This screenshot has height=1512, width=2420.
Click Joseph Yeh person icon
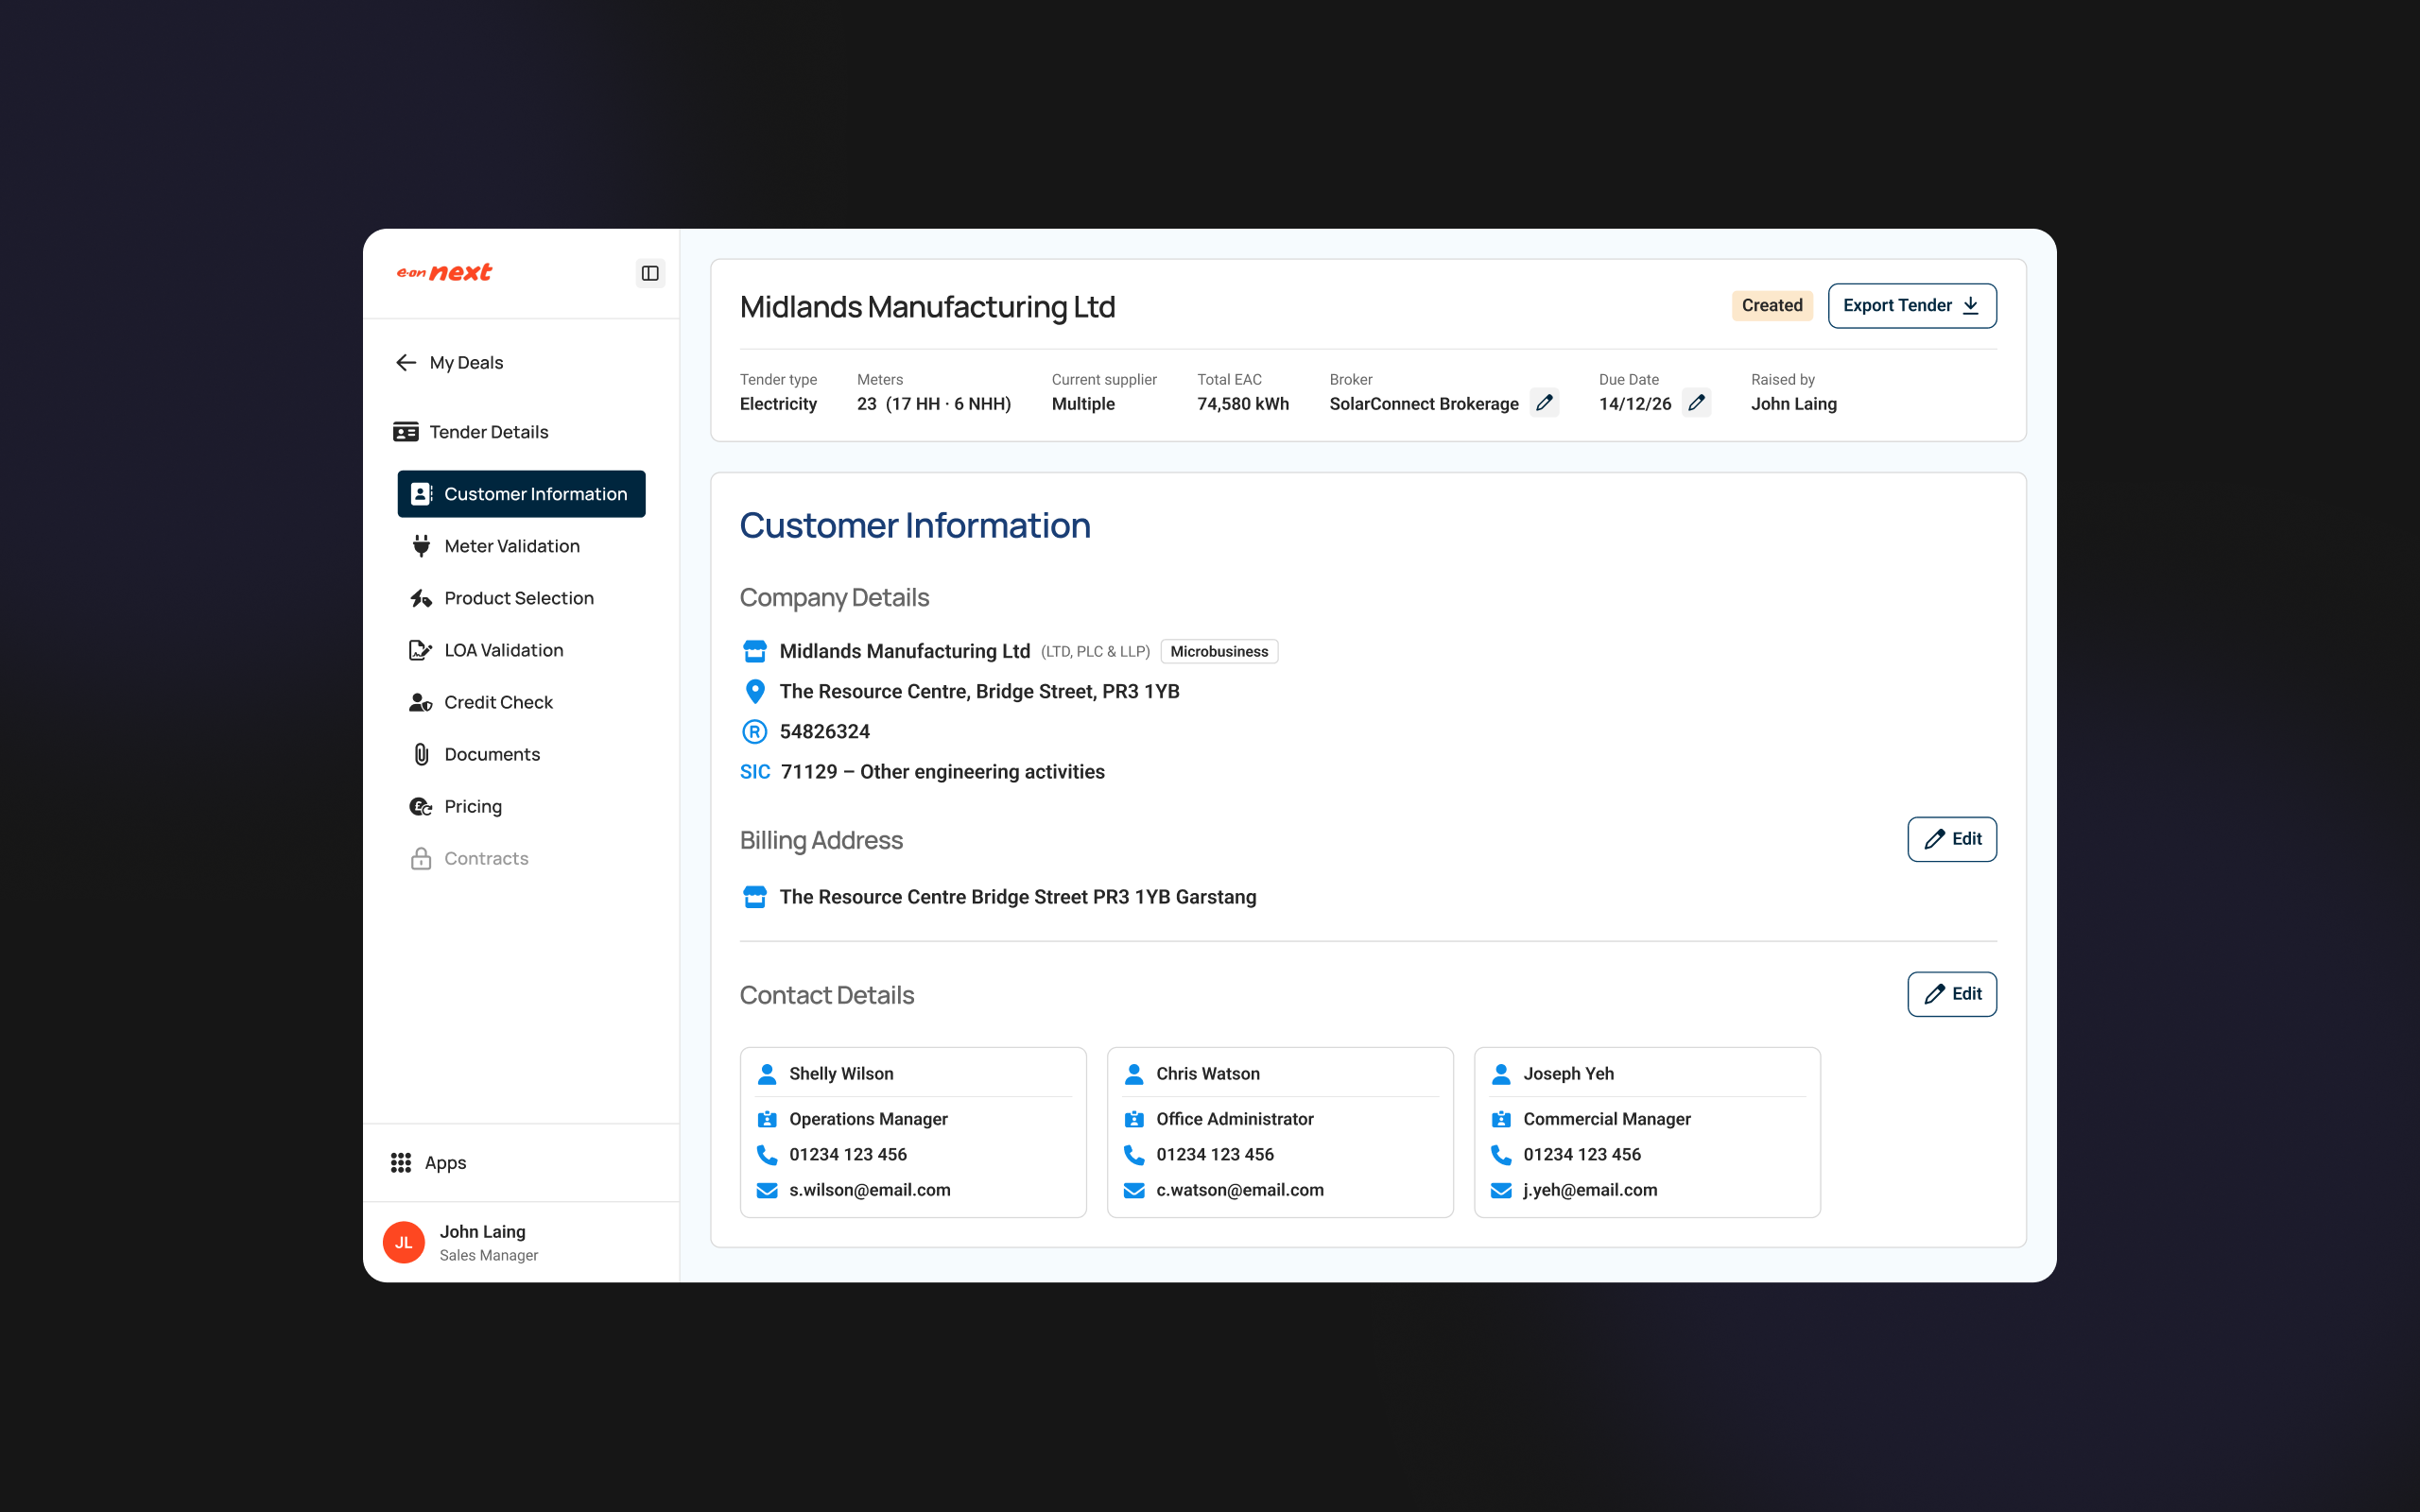(x=1501, y=1074)
